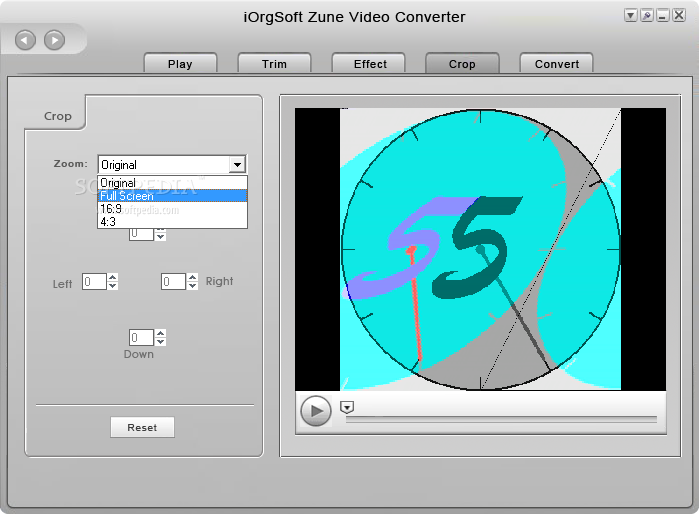Click the Reset button

point(142,427)
